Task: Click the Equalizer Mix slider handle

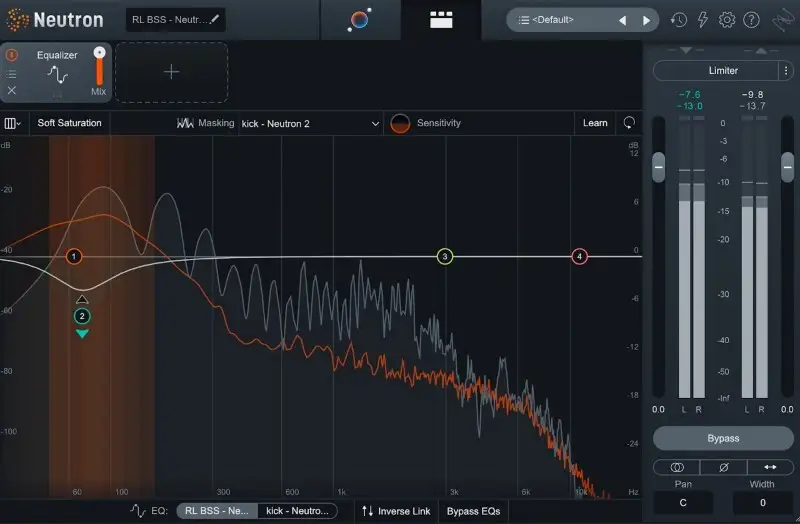Action: click(x=99, y=53)
